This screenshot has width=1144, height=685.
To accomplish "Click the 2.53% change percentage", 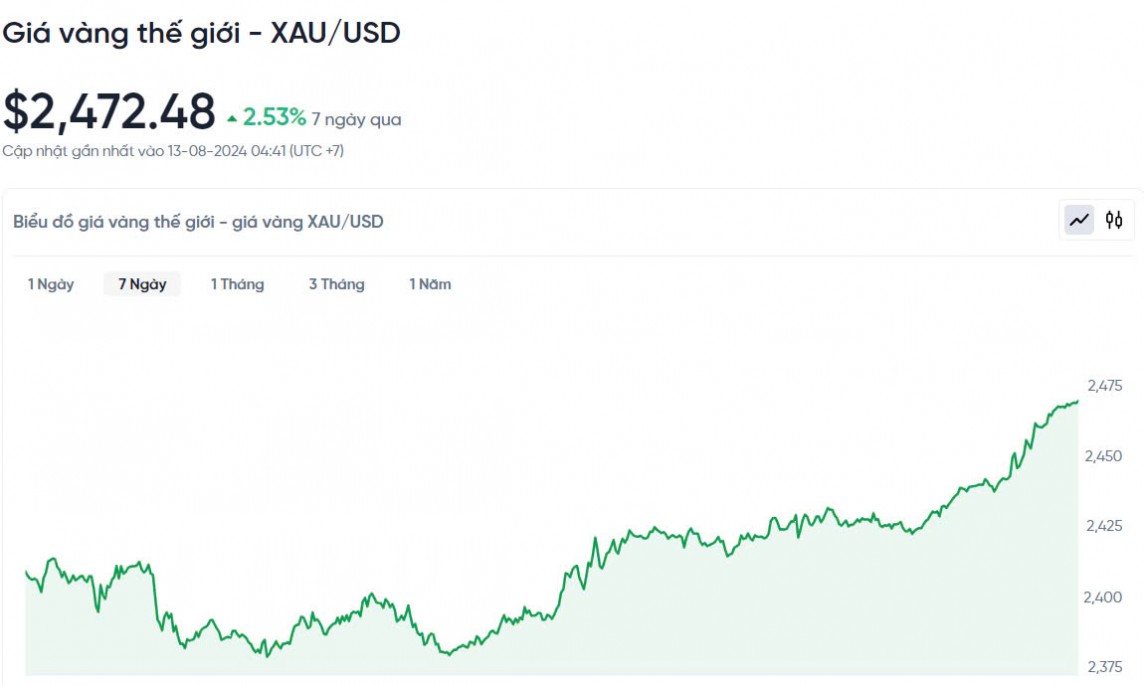I will [274, 118].
